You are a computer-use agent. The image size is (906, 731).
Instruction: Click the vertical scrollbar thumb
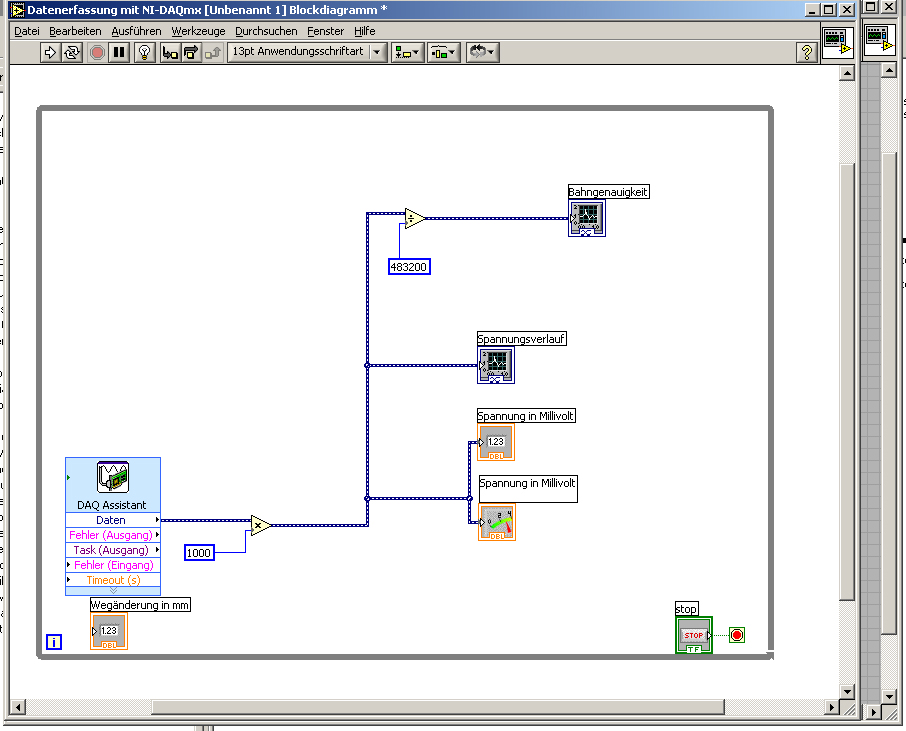click(x=847, y=382)
